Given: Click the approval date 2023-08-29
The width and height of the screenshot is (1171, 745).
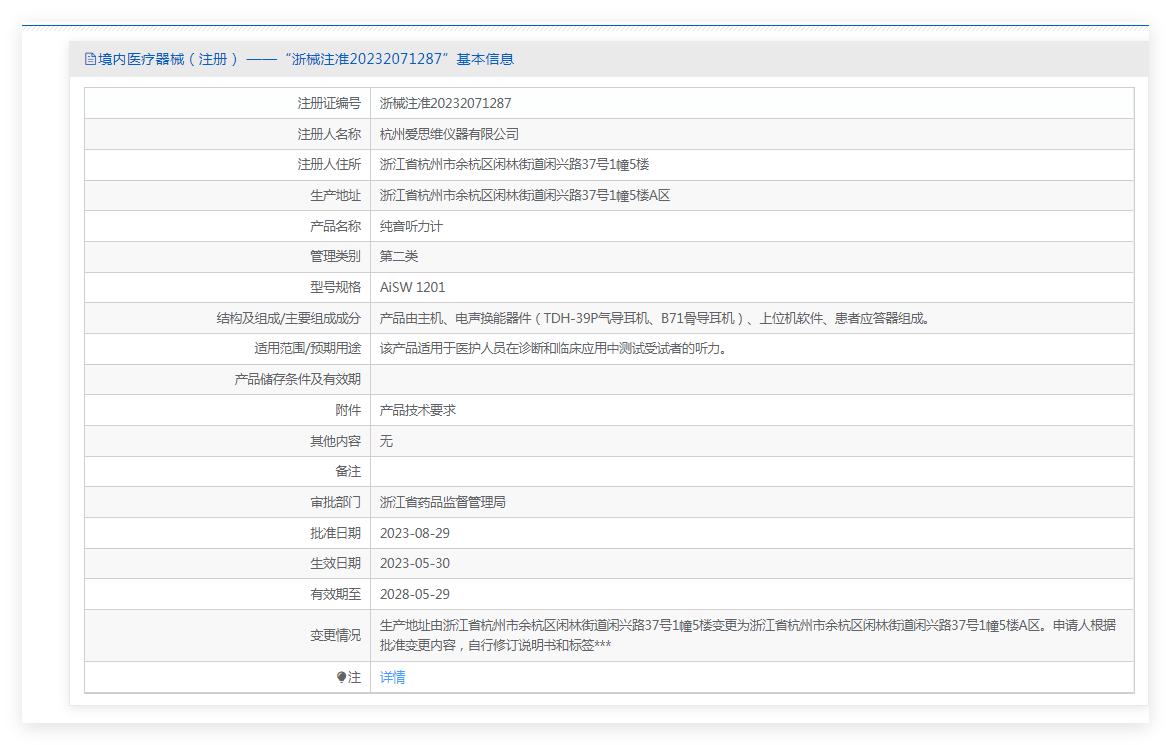Looking at the screenshot, I should point(414,533).
